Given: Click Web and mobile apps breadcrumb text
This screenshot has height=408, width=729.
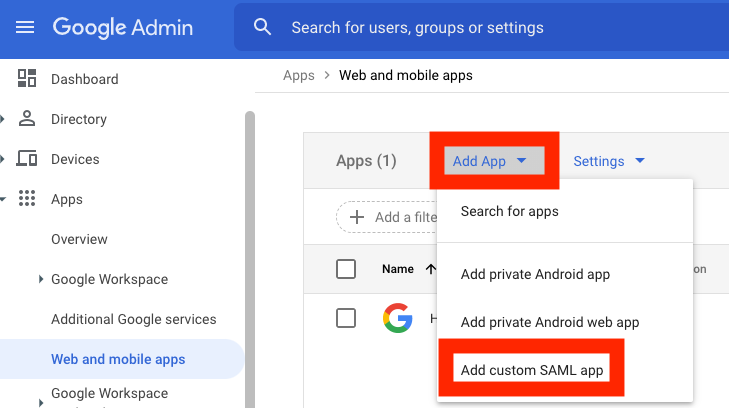Looking at the screenshot, I should (406, 75).
